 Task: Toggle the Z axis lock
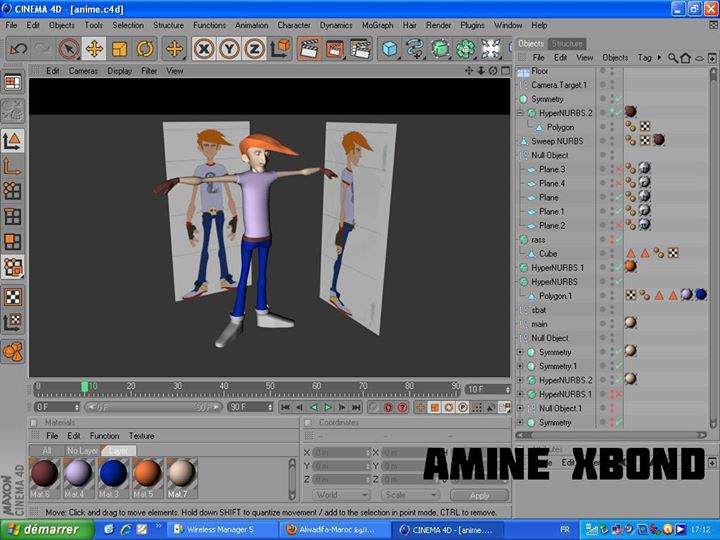(x=254, y=48)
